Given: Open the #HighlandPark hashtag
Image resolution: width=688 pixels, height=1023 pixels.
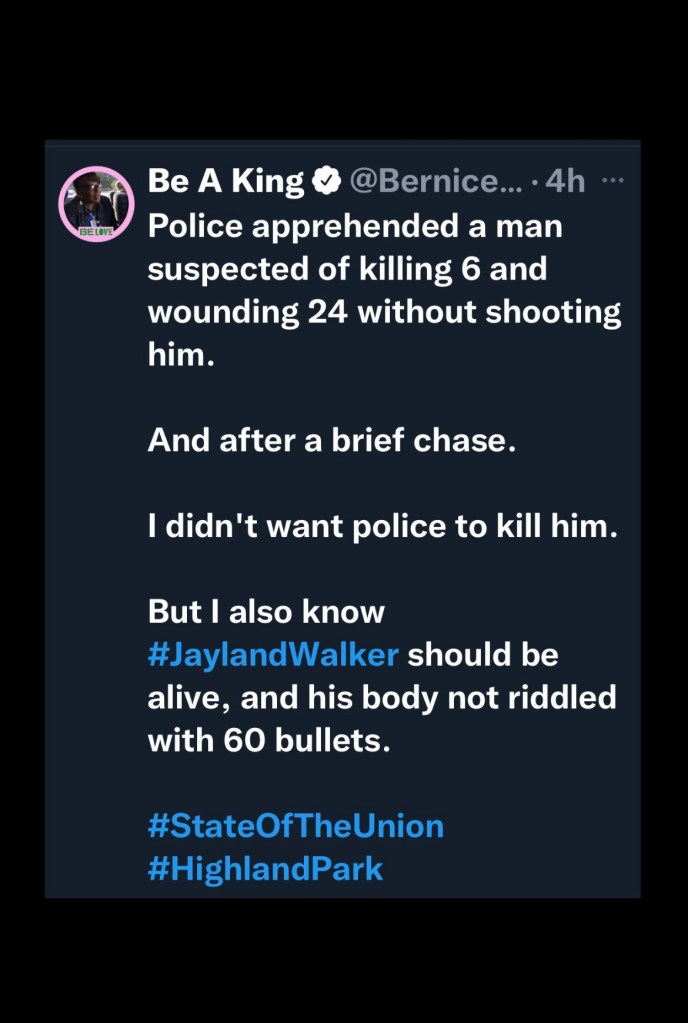Looking at the screenshot, I should (x=265, y=868).
